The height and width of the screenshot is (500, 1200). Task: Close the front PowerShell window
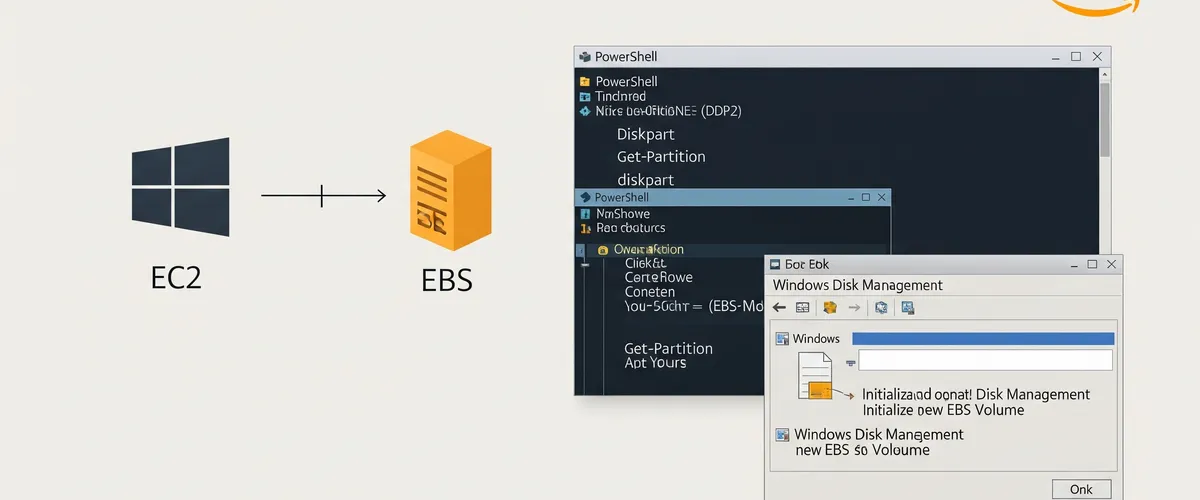coord(880,197)
